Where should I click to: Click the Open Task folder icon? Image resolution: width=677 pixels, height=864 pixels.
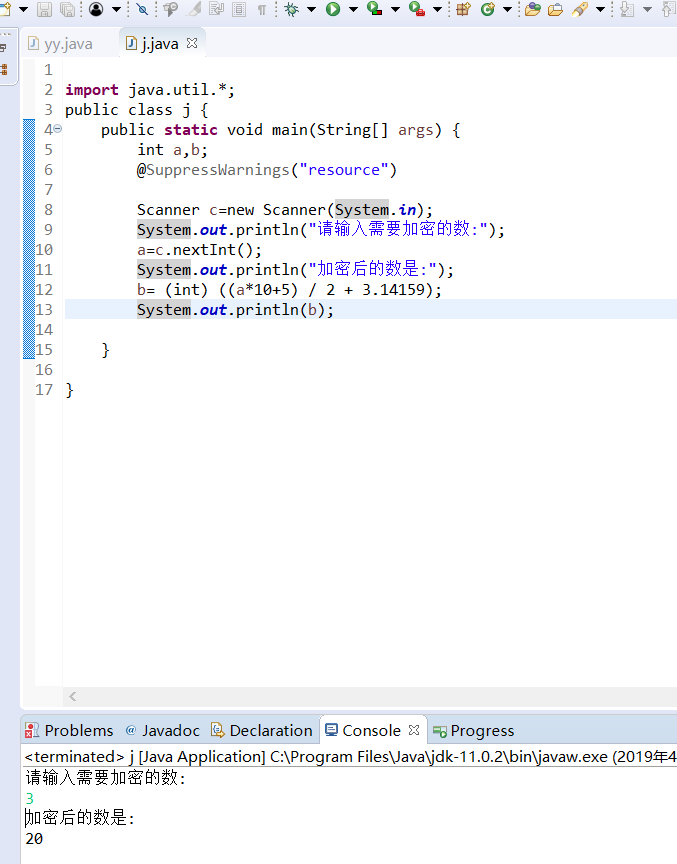click(555, 9)
